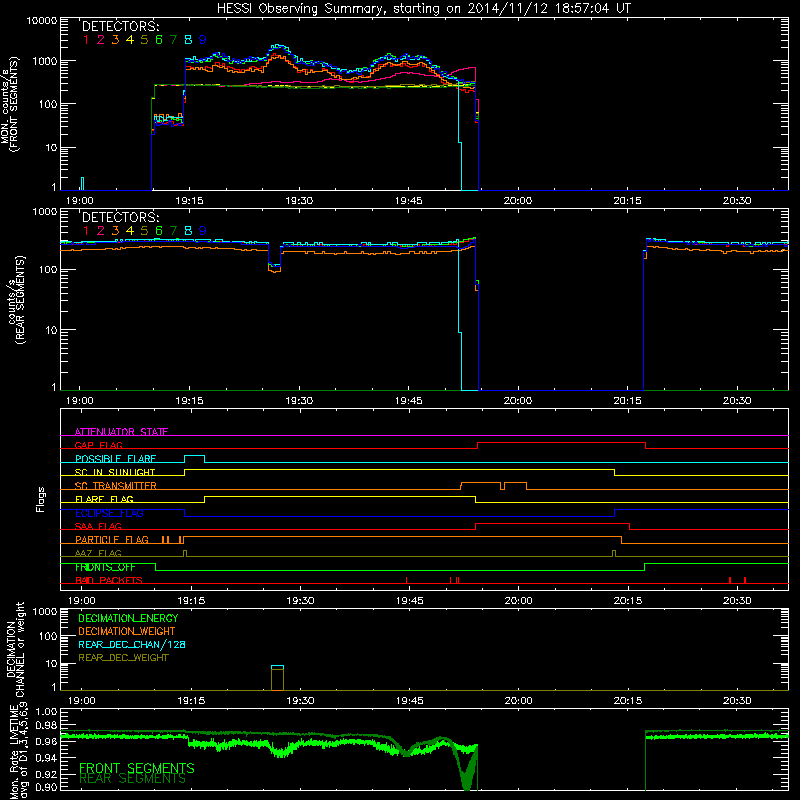Image resolution: width=800 pixels, height=800 pixels.
Task: Click the 0.90 tick label on livetime plot
Action: click(x=47, y=787)
